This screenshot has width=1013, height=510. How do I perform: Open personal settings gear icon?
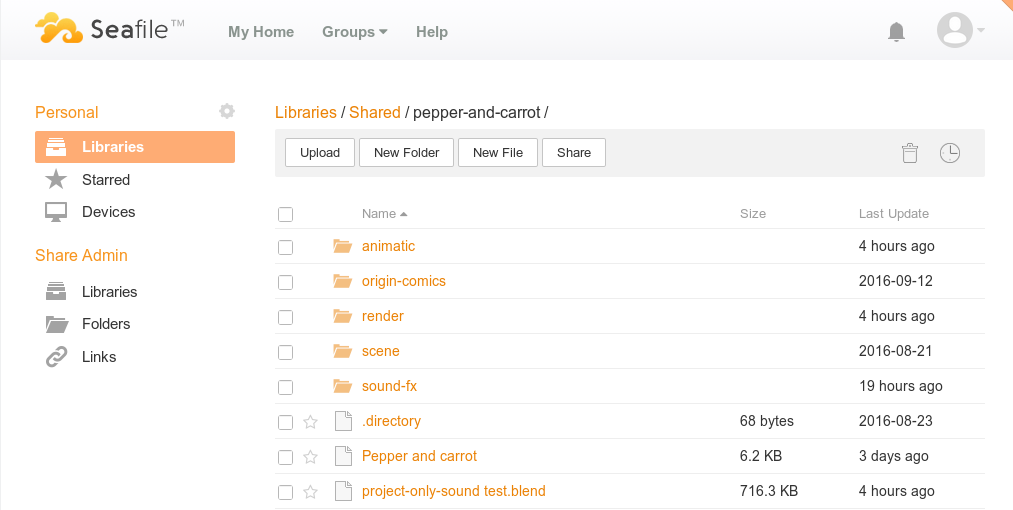tap(227, 111)
